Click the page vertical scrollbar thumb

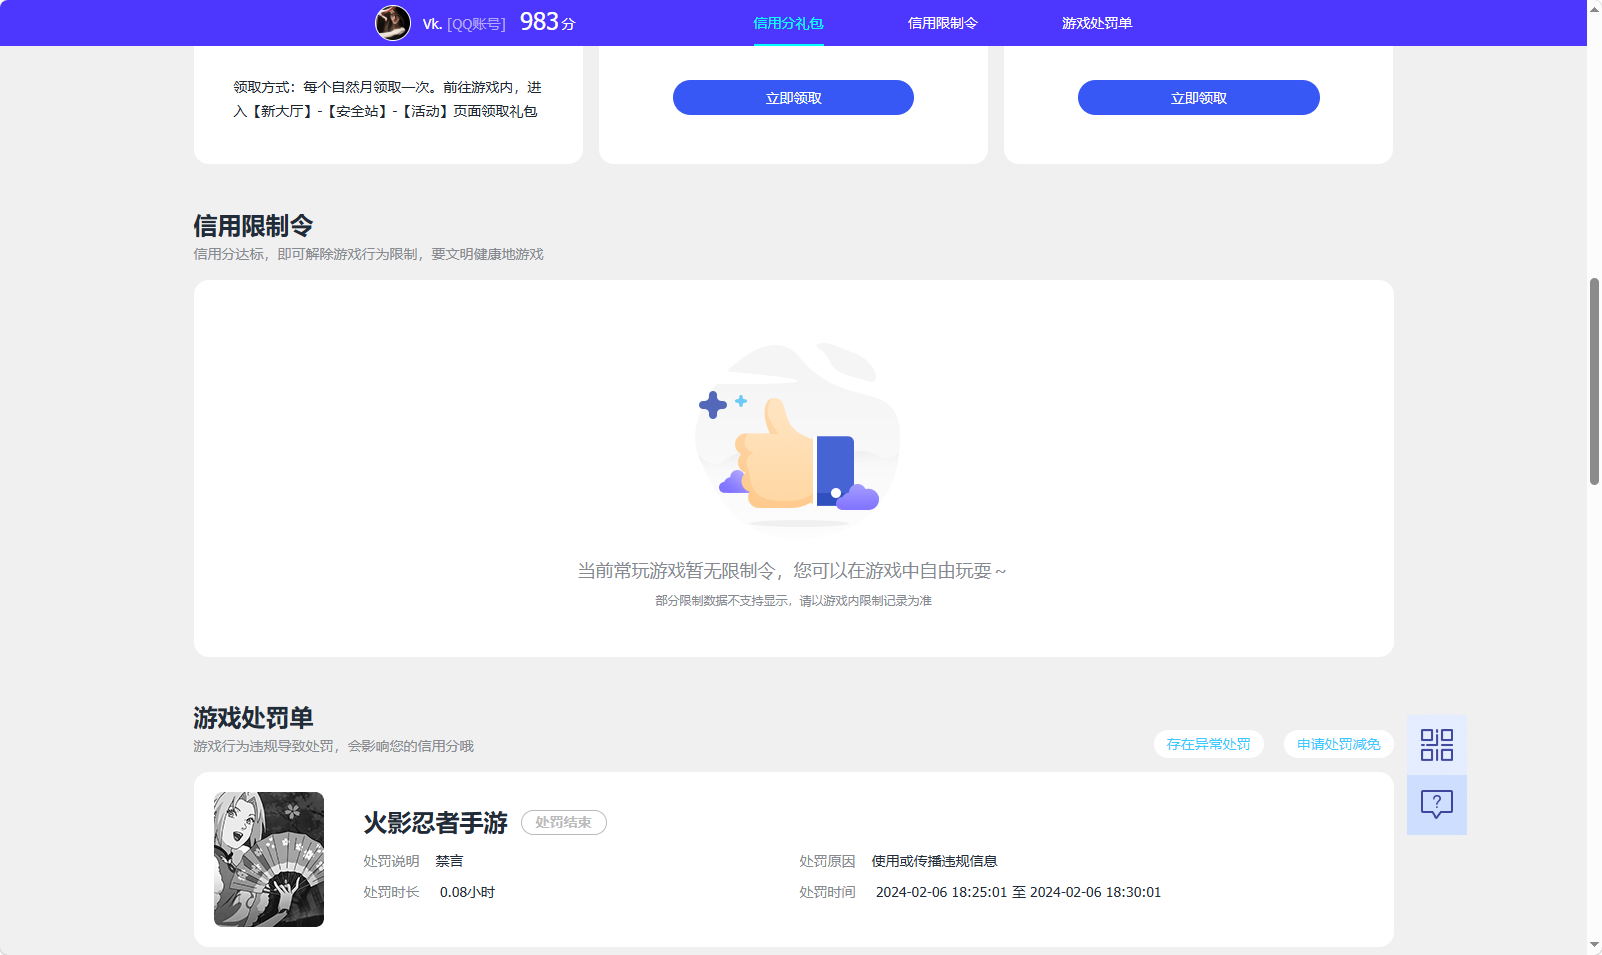(x=1594, y=381)
